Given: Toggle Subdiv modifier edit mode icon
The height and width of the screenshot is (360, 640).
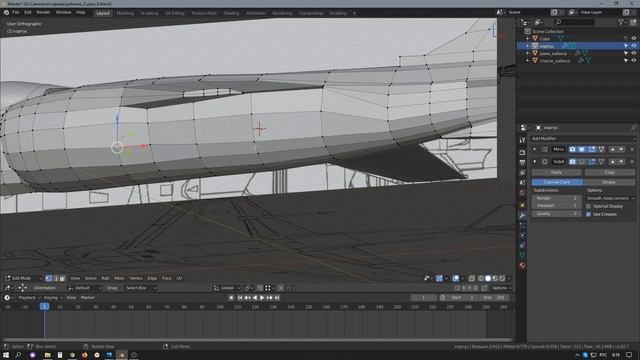Looking at the screenshot, I should [x=592, y=162].
